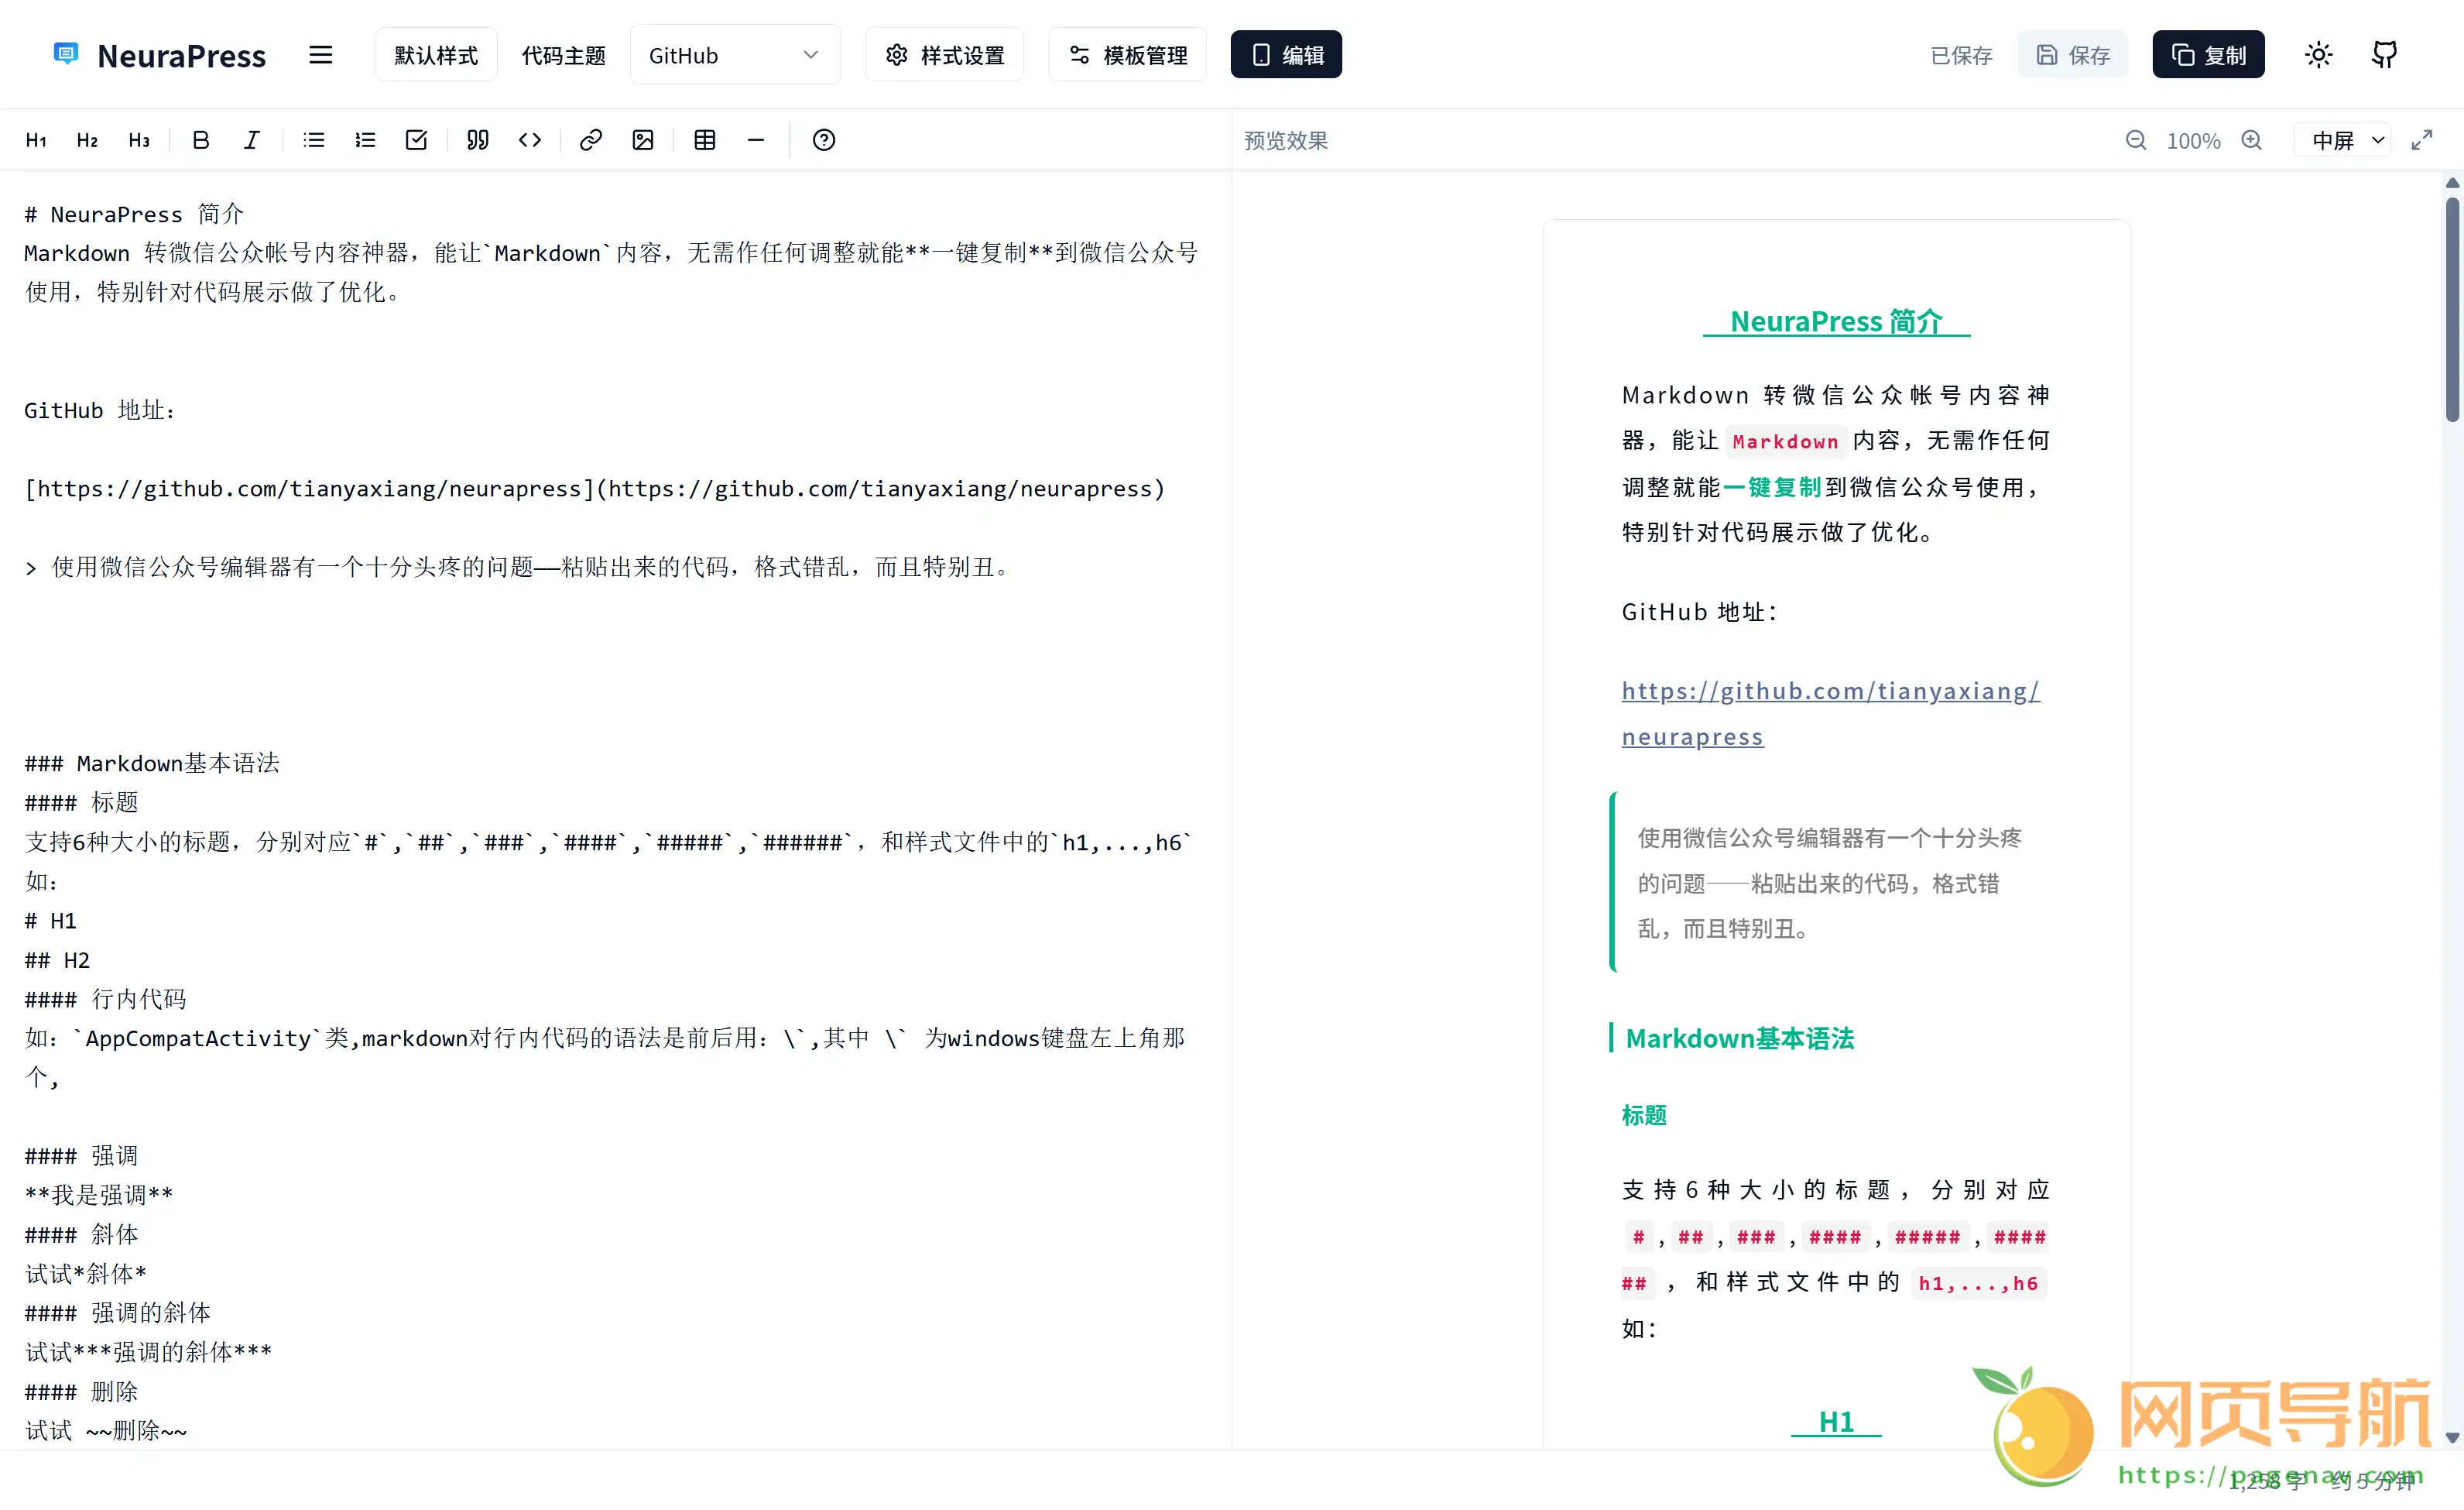The width and height of the screenshot is (2464, 1510).
Task: Click the 复制 copy button
Action: tap(2208, 55)
